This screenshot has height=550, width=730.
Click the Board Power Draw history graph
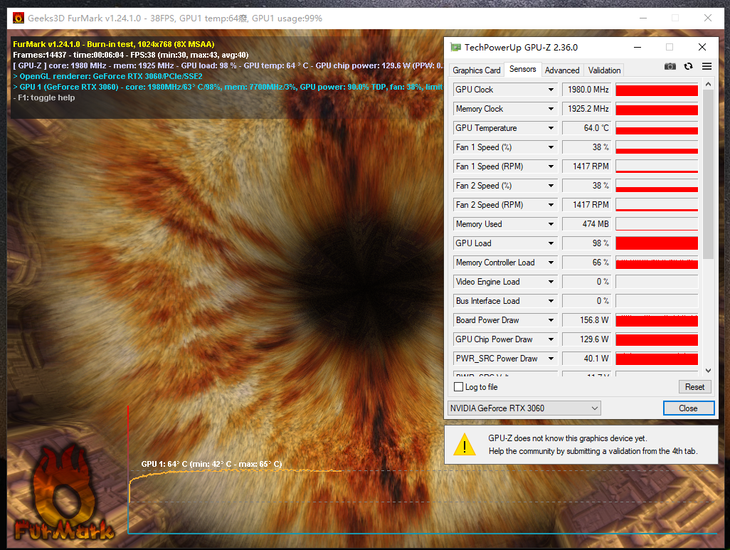(x=656, y=320)
